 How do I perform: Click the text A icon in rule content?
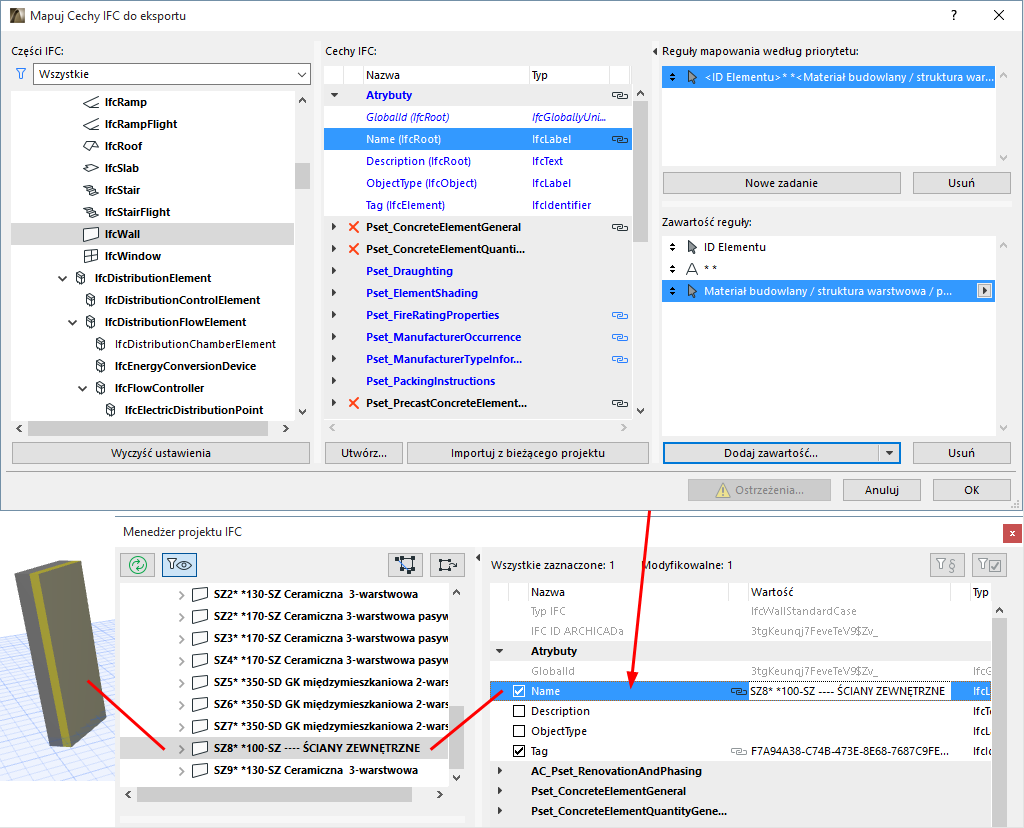point(692,268)
